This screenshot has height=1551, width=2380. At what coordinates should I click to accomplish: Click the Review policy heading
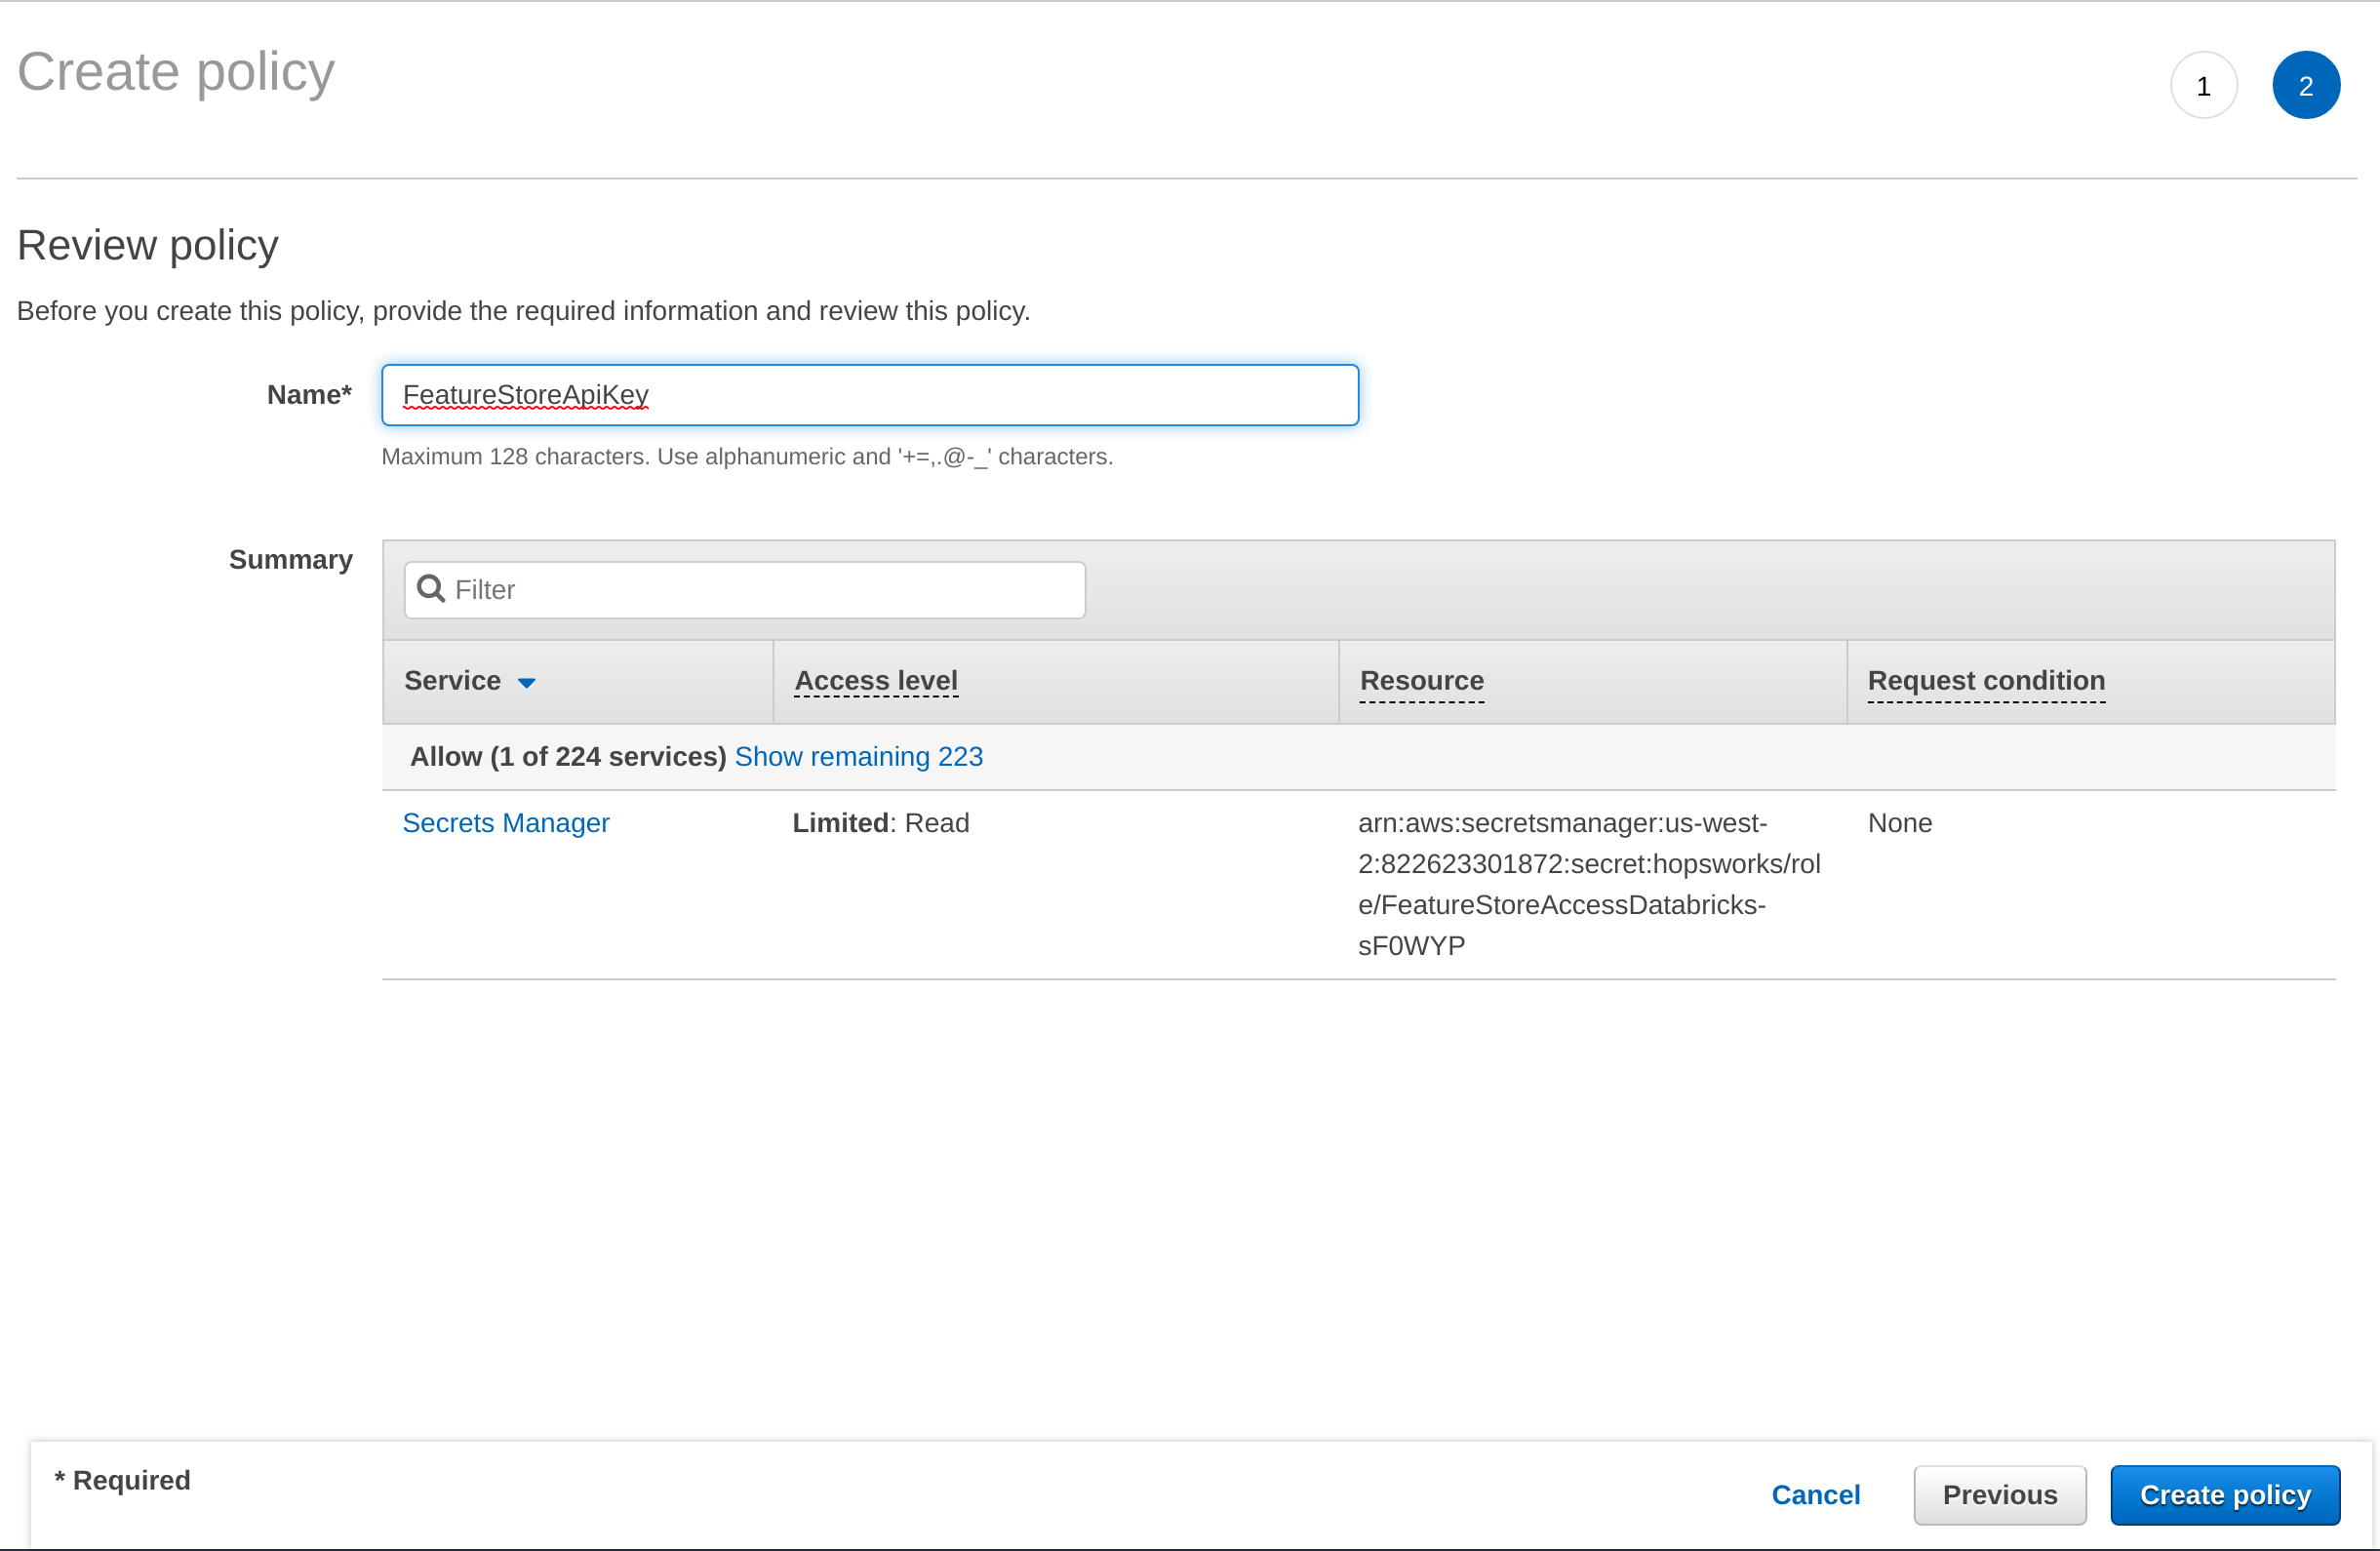148,245
